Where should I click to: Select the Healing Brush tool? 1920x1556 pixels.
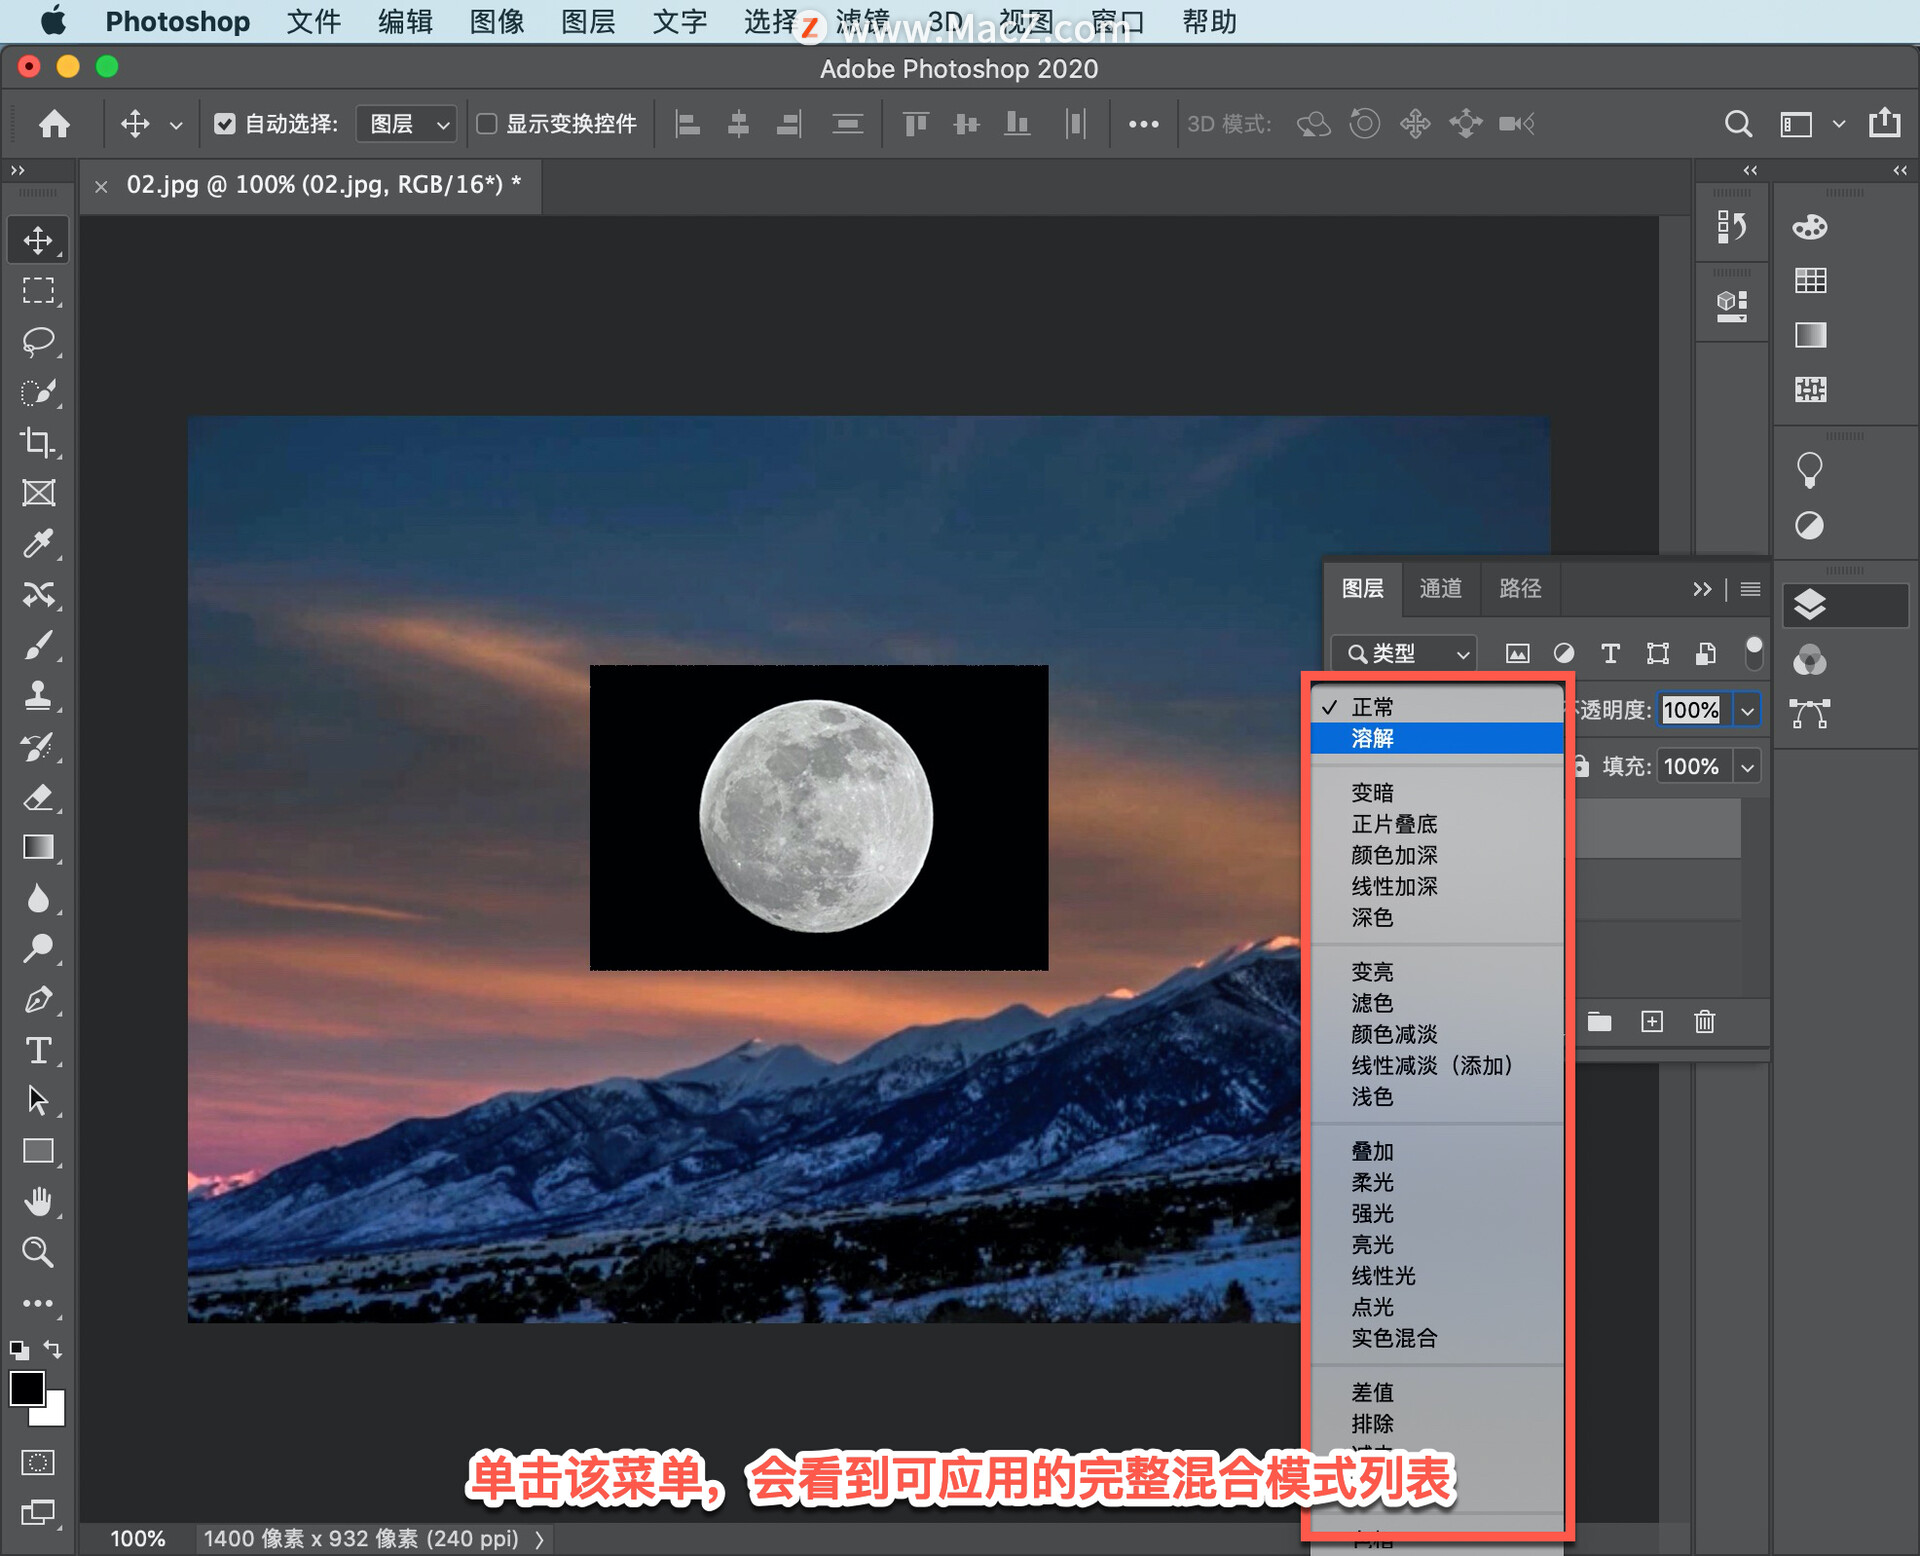tap(38, 595)
